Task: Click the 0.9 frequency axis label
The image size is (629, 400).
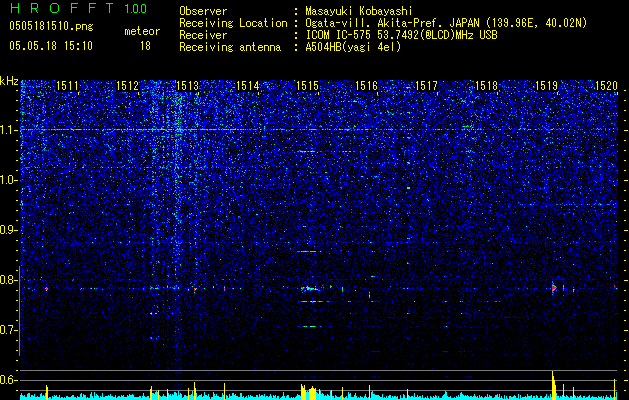Action: pyautogui.click(x=8, y=230)
